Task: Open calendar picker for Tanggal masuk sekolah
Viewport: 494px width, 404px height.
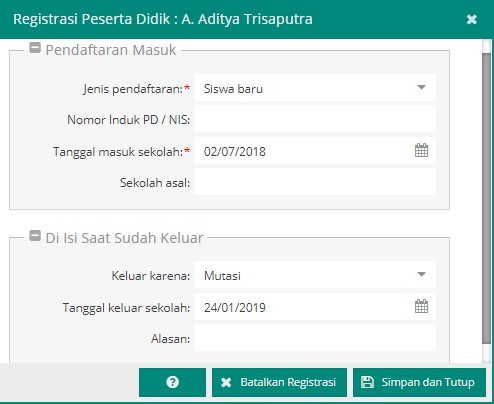Action: click(x=421, y=150)
